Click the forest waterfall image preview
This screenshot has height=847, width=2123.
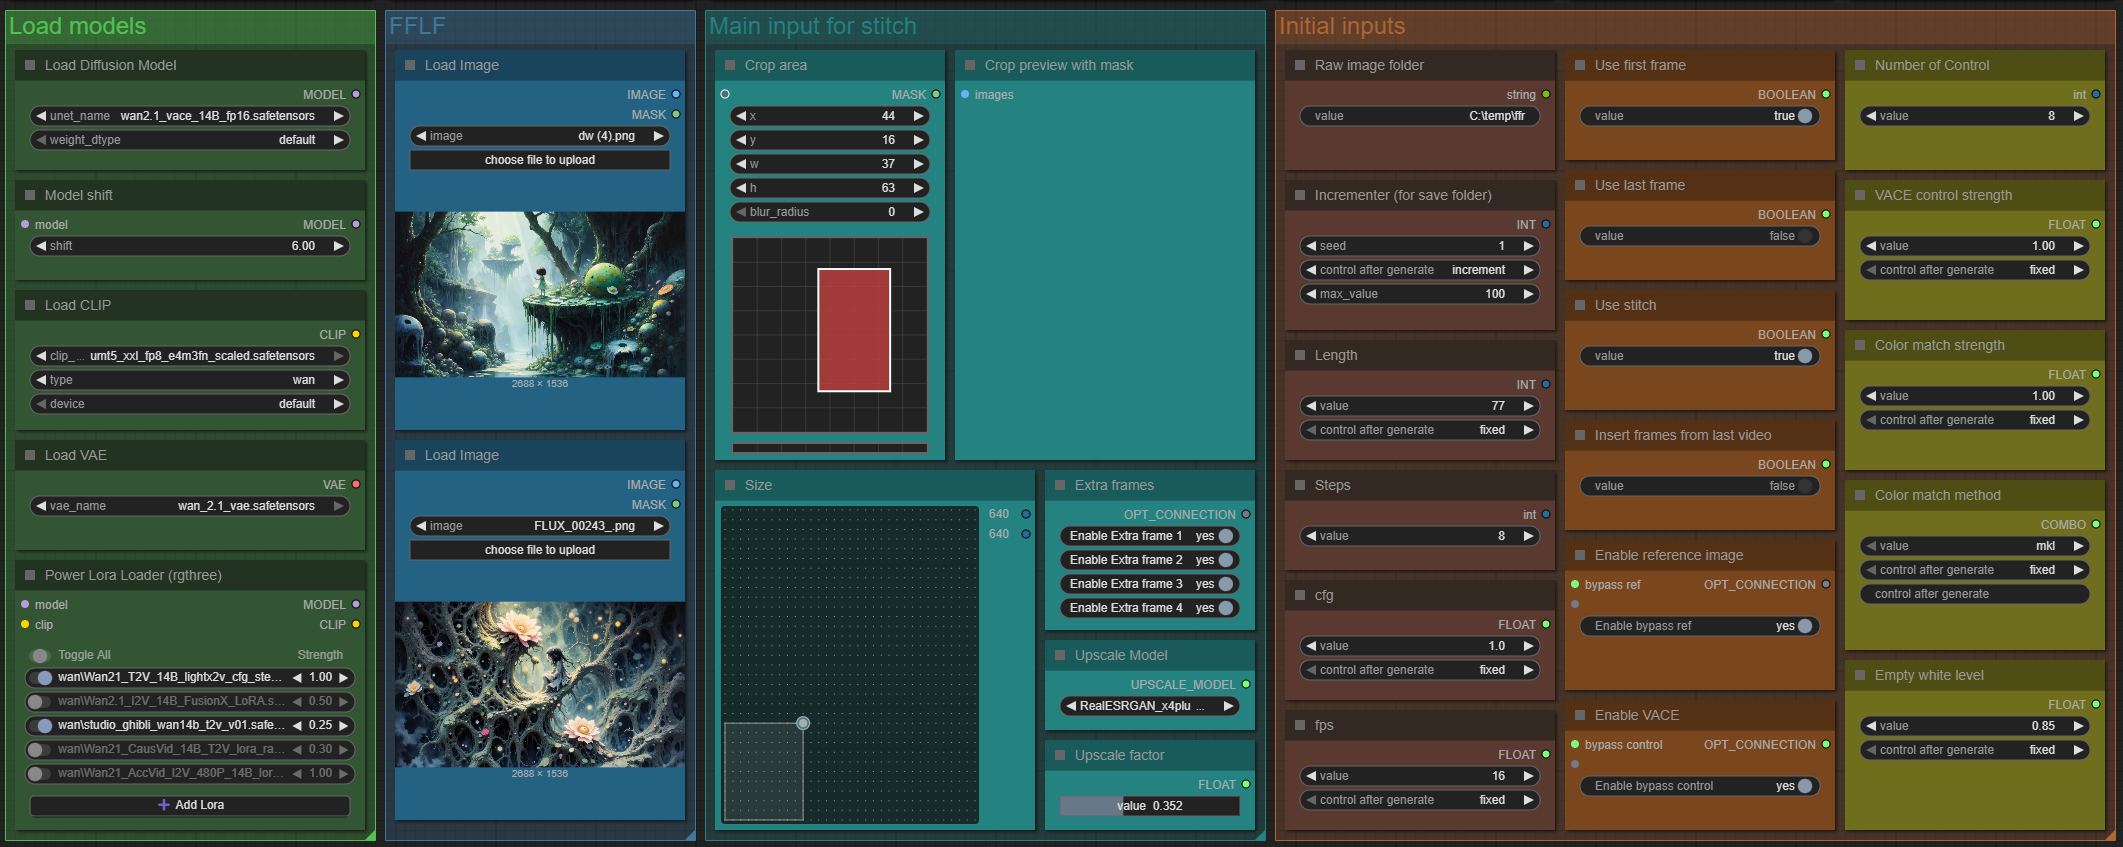(540, 294)
